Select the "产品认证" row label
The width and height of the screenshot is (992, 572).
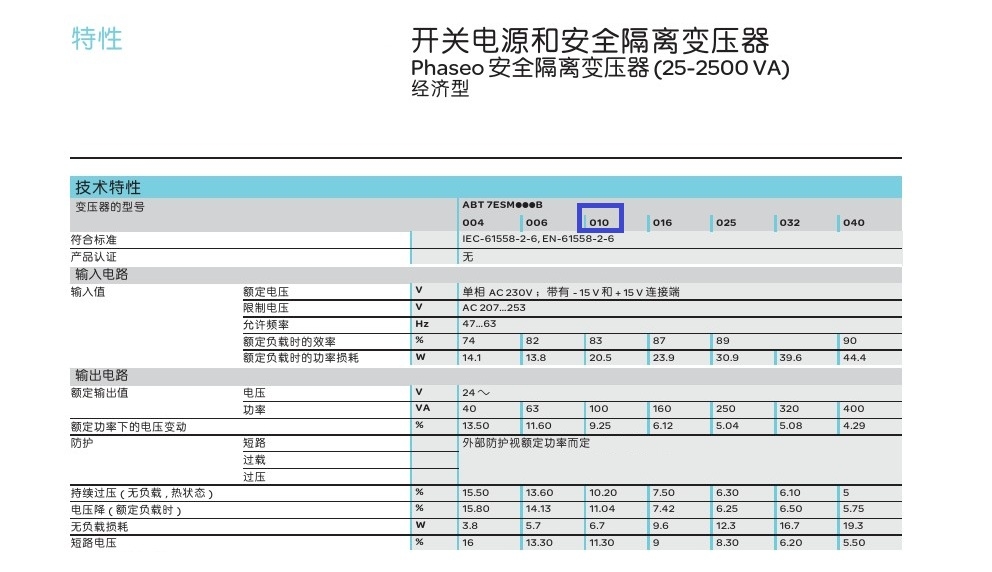coord(94,257)
